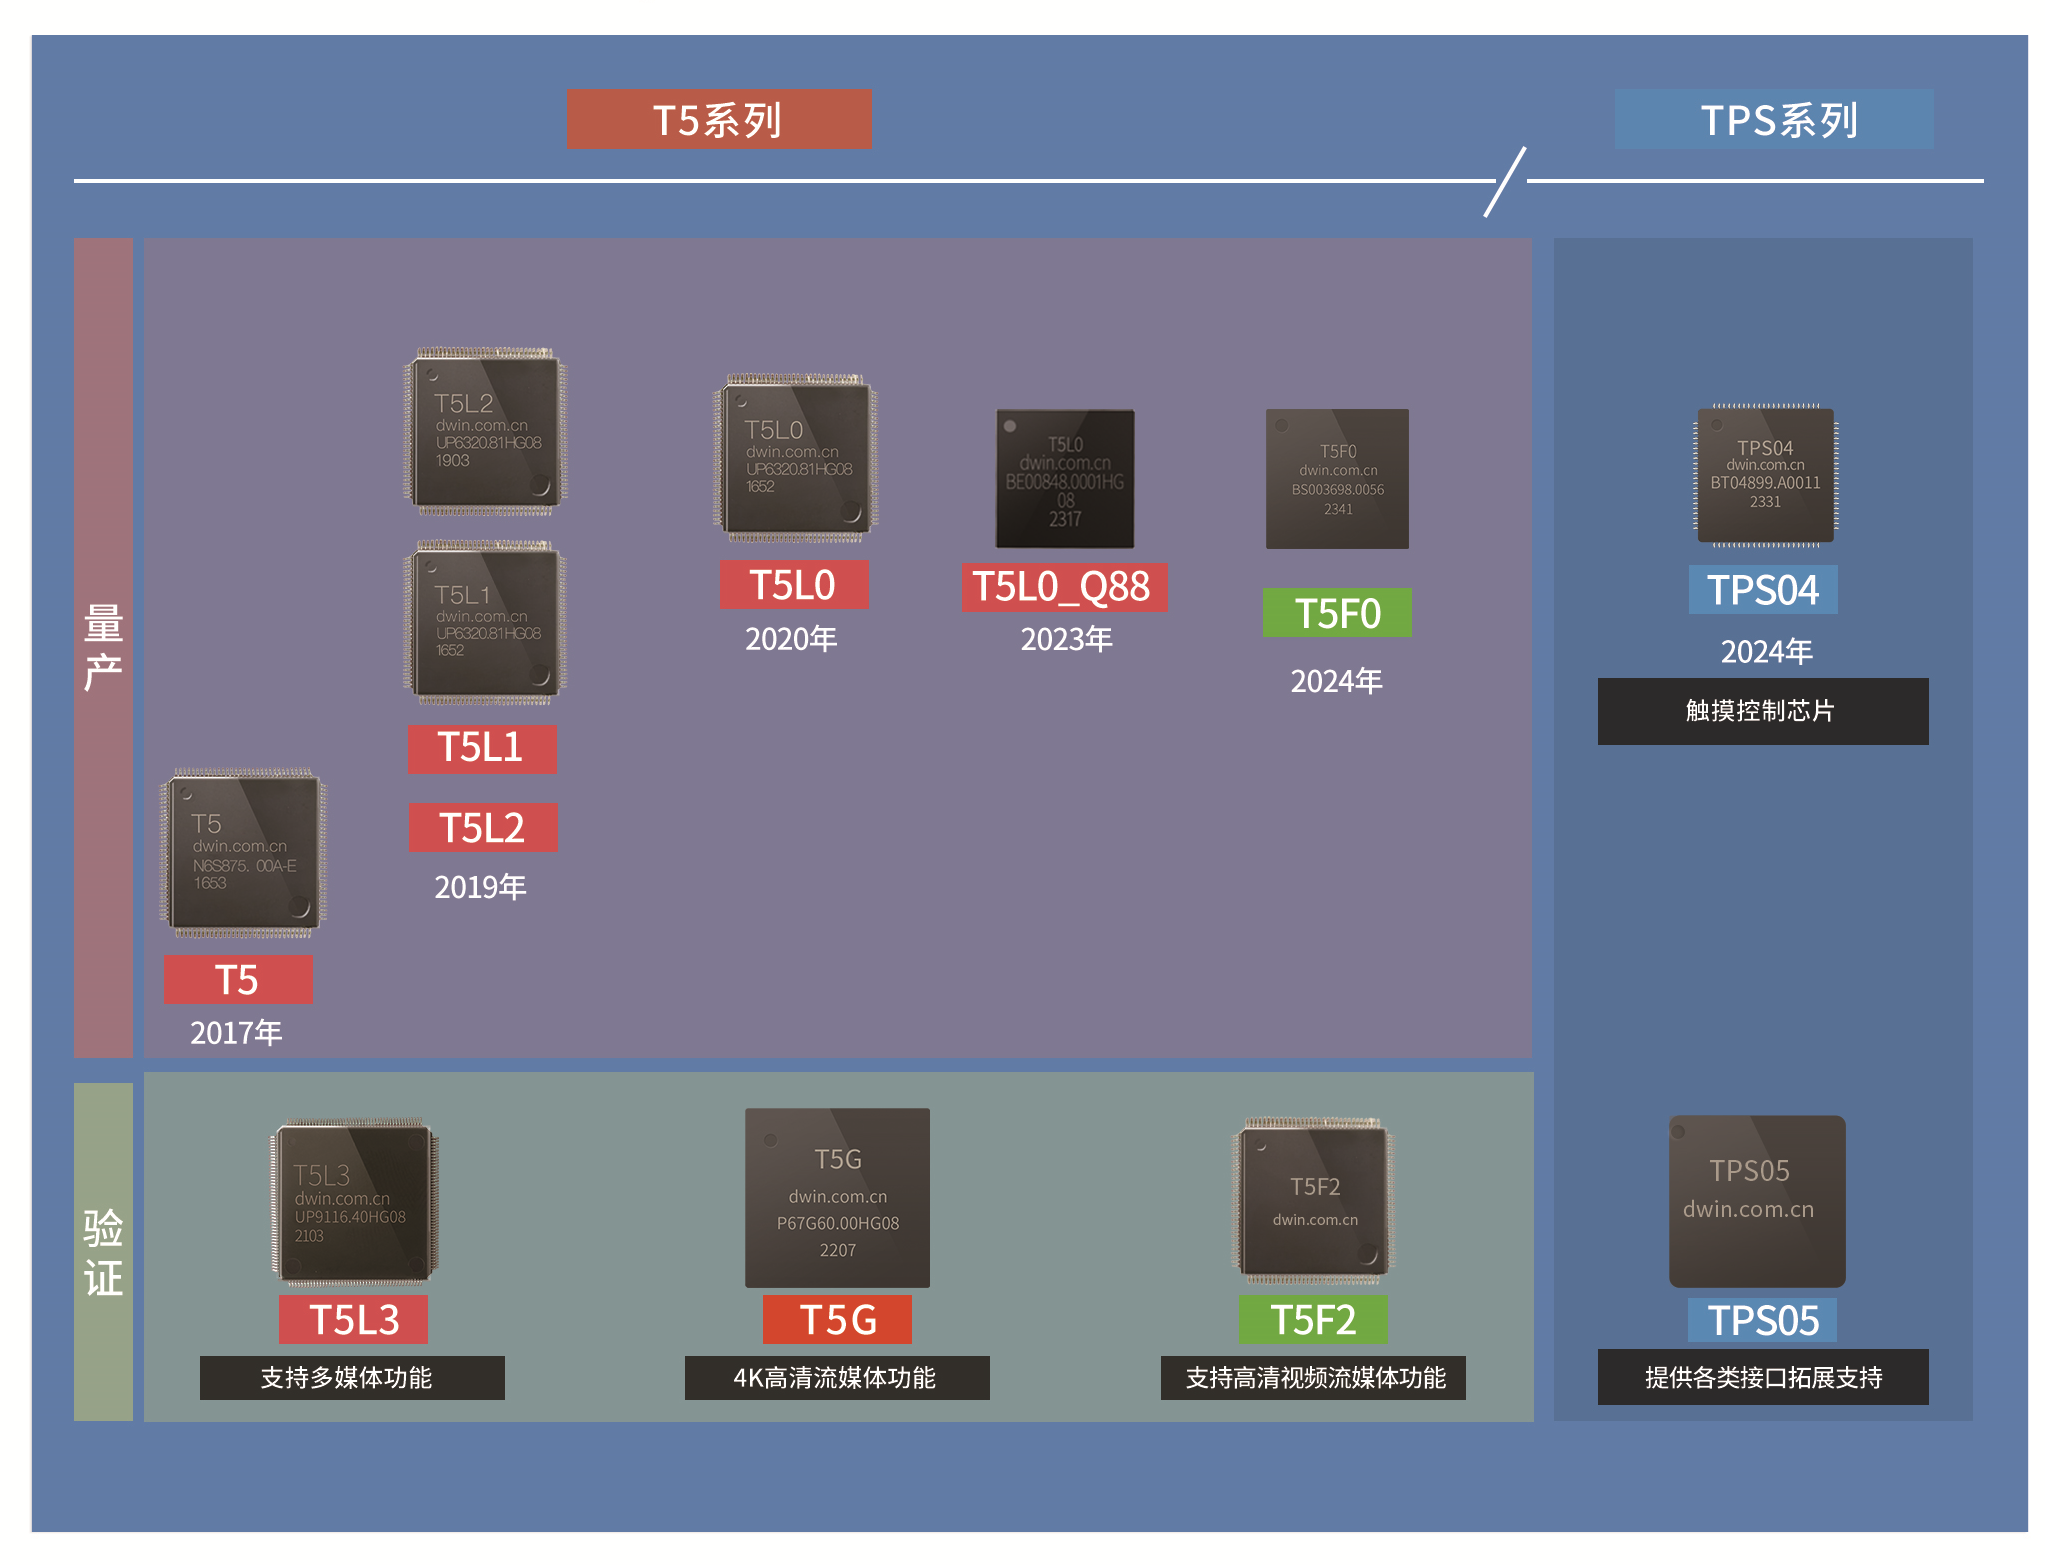This screenshot has width=2045, height=1565.
Task: Click the 支持高清视频流媒体功能 description box
Action: coord(1313,1378)
